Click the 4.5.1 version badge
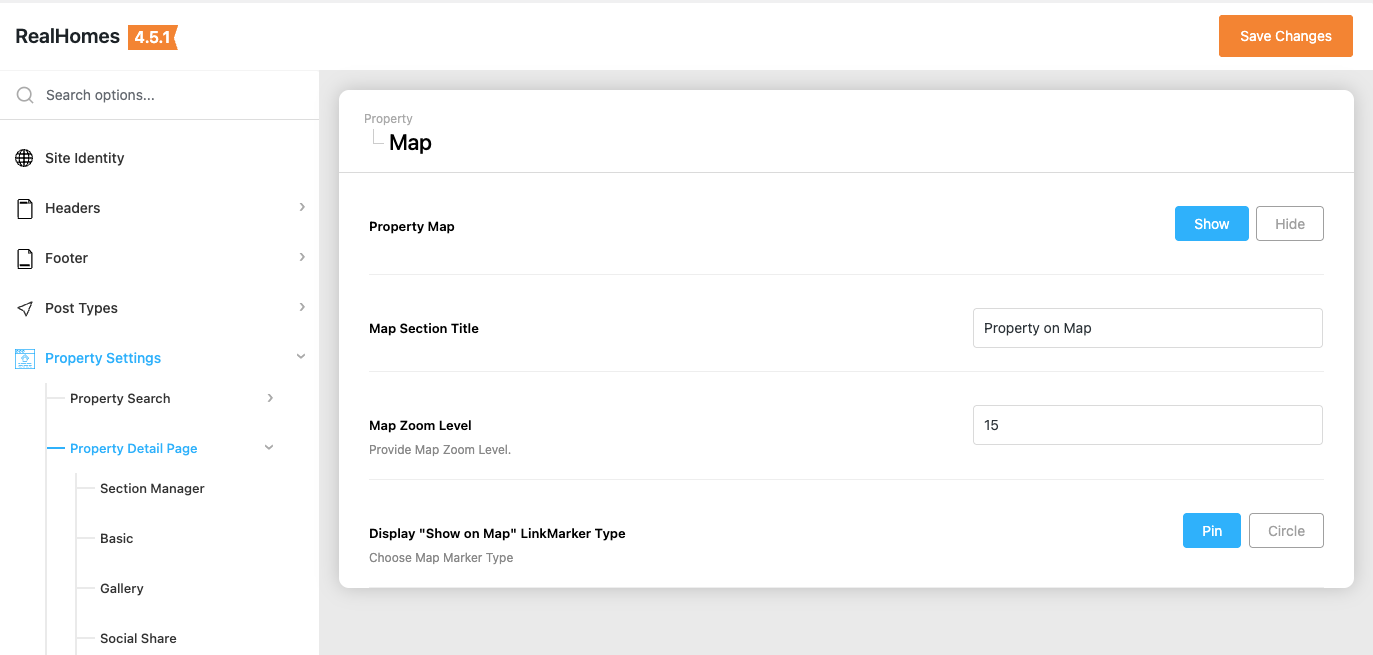The image size is (1373, 655). (x=152, y=37)
